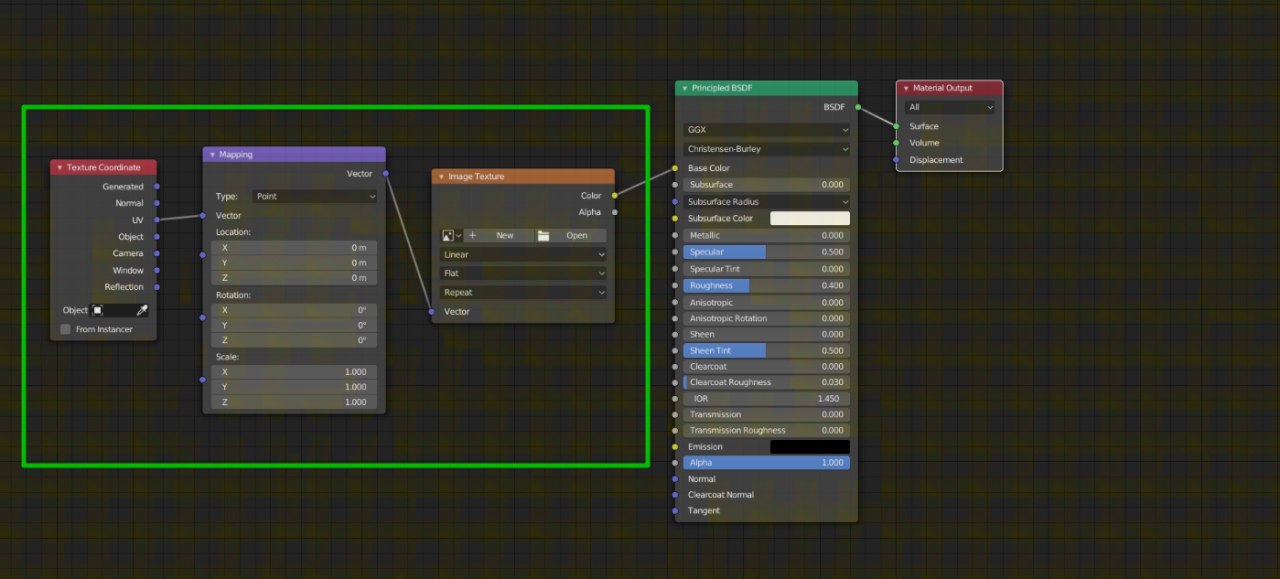Click the Transmission Roughness slider
1280x579 pixels.
click(767, 430)
